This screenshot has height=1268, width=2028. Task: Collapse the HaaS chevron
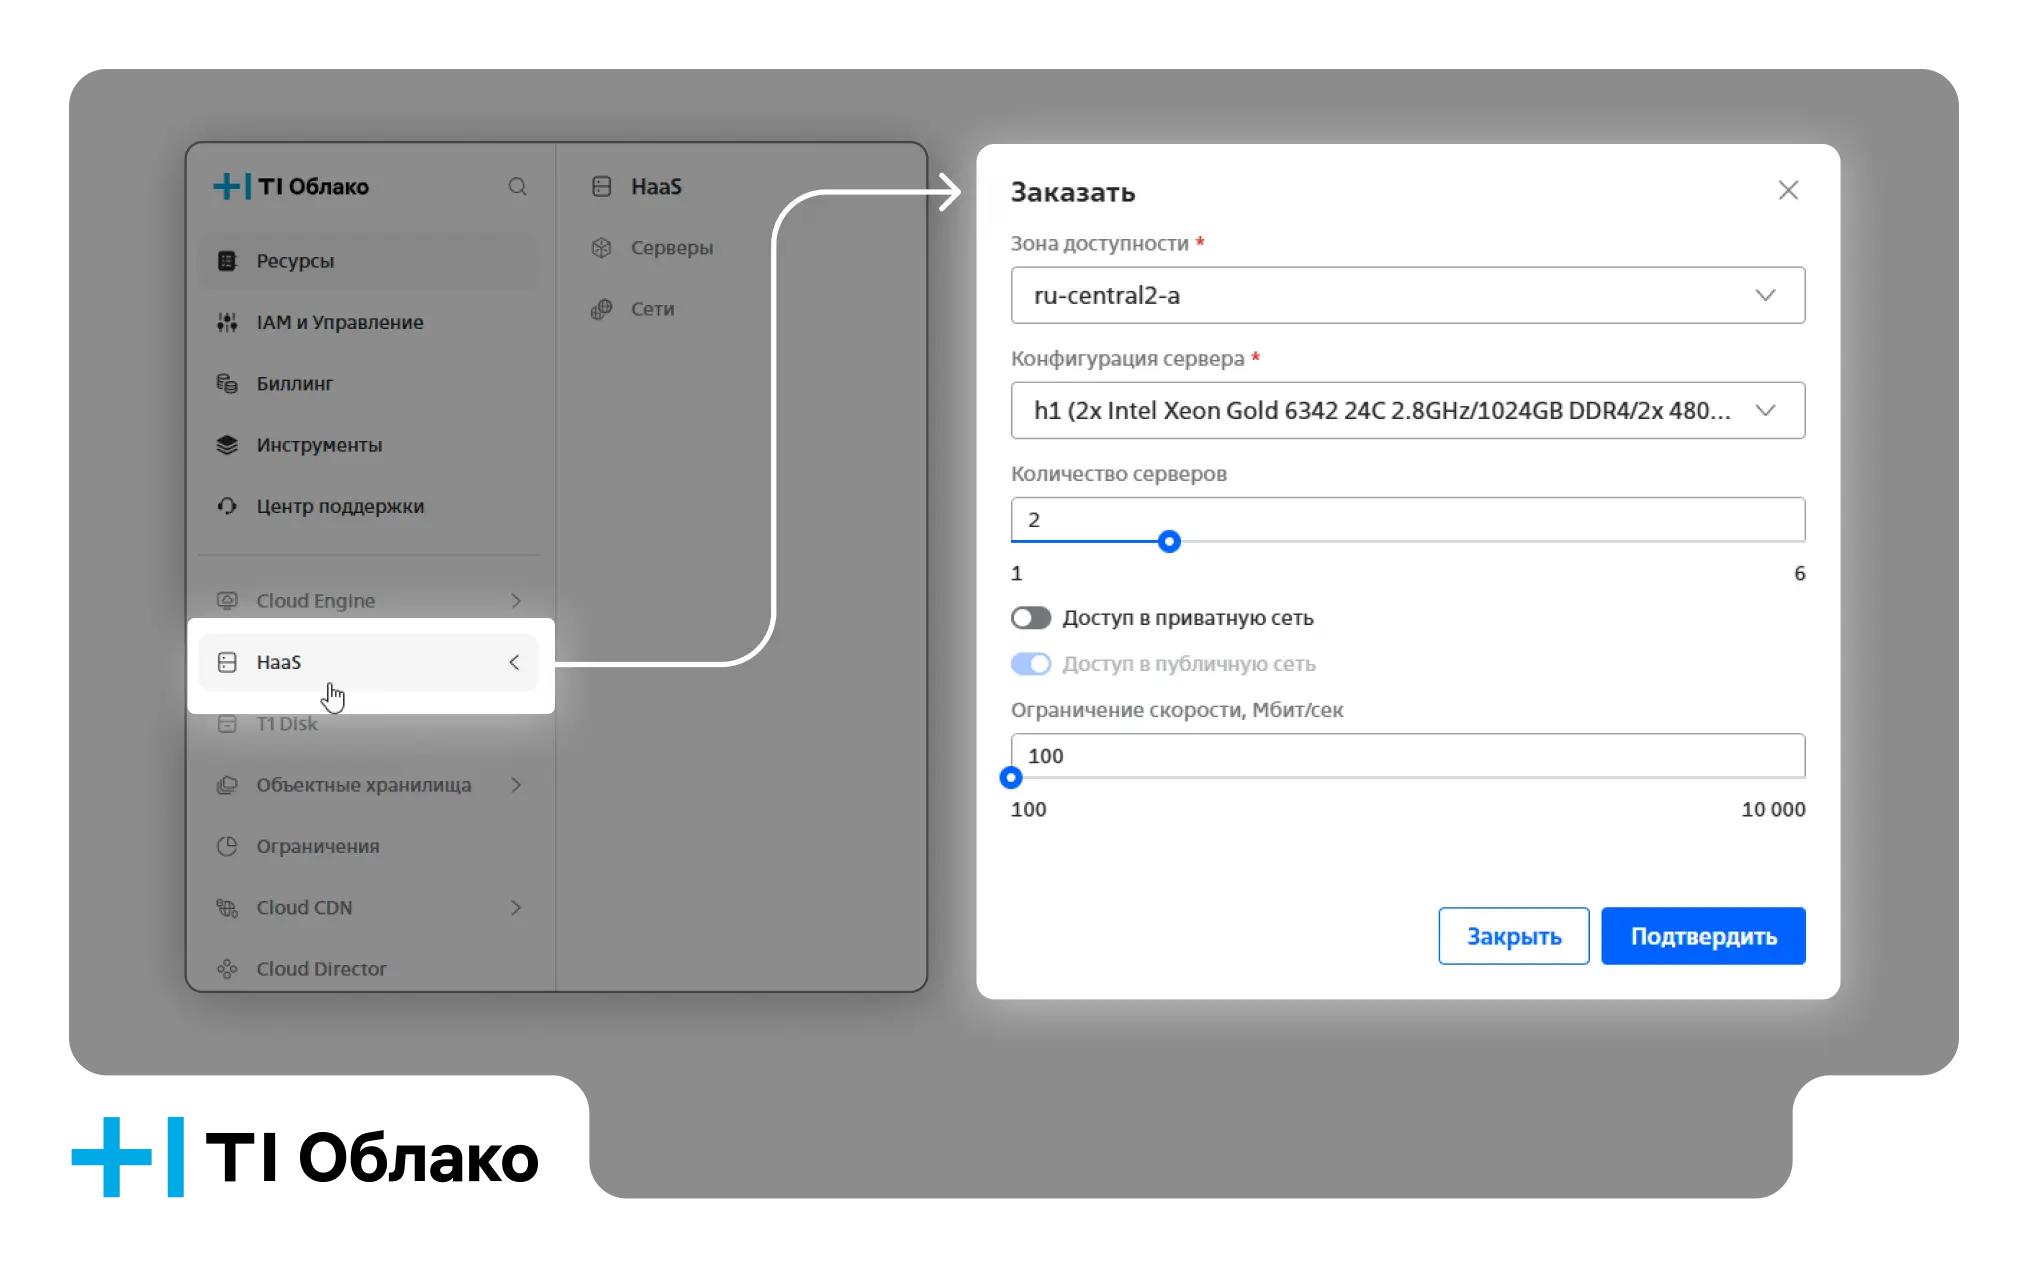[x=514, y=662]
